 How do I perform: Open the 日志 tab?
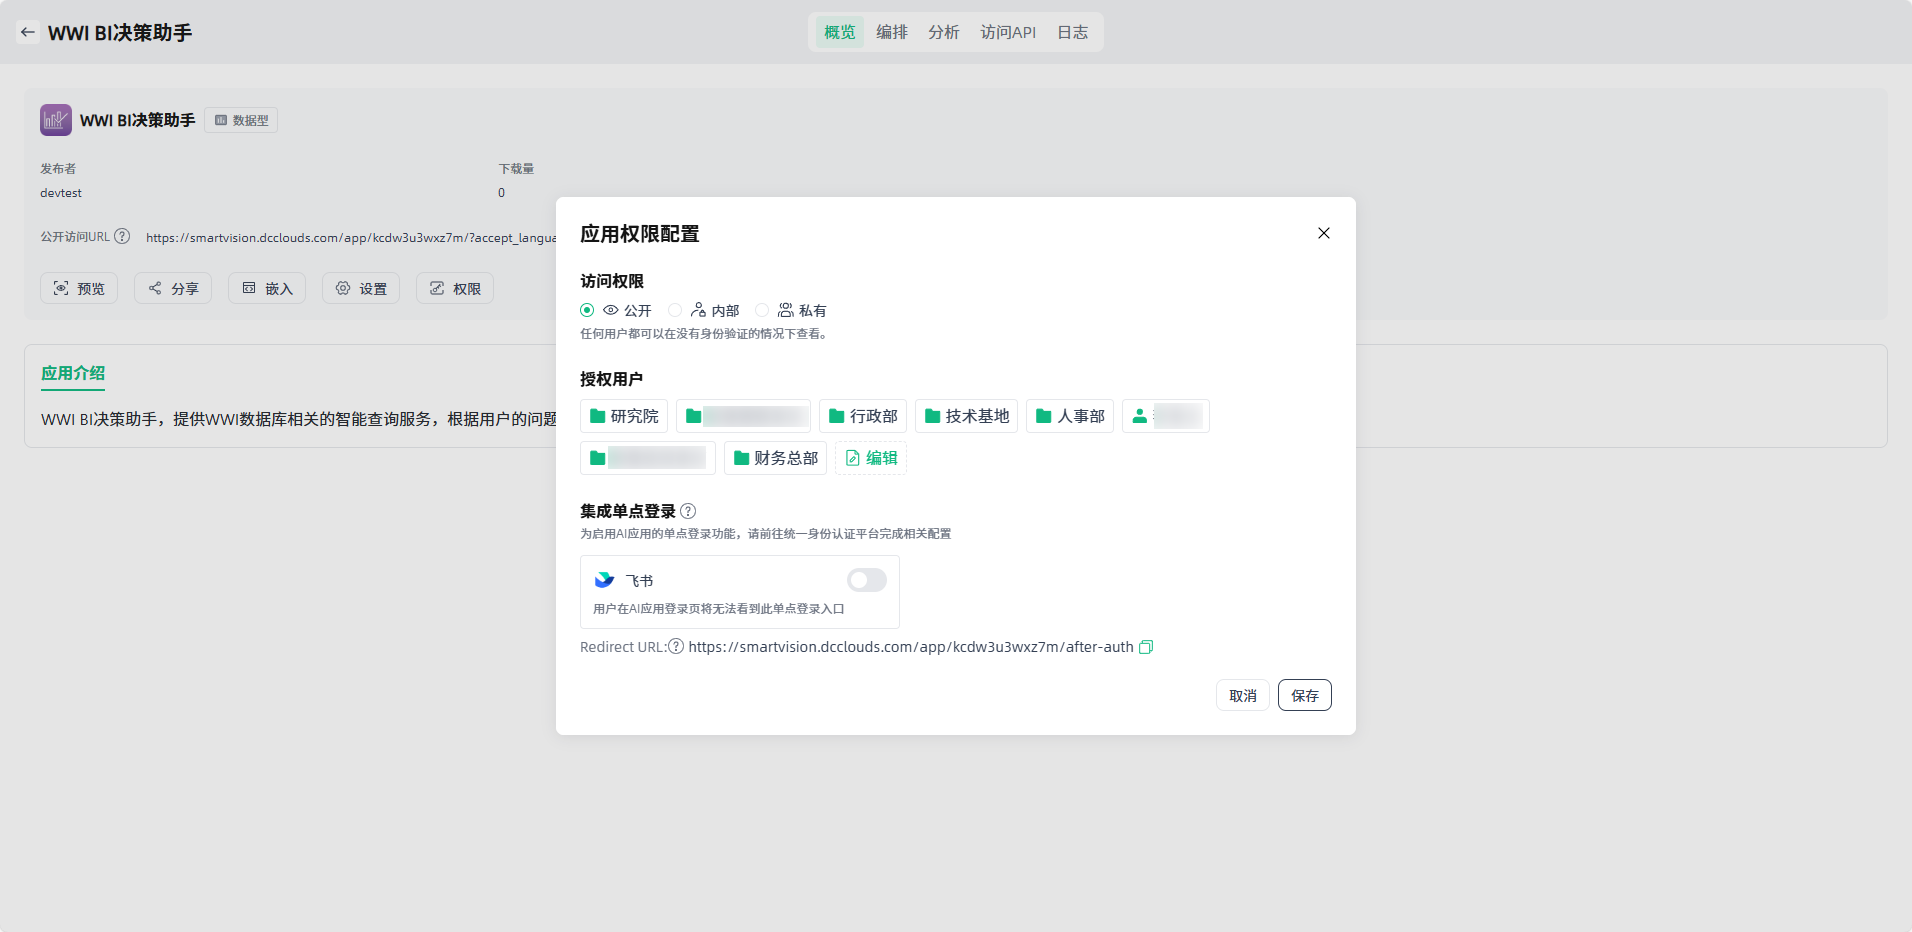click(x=1072, y=32)
